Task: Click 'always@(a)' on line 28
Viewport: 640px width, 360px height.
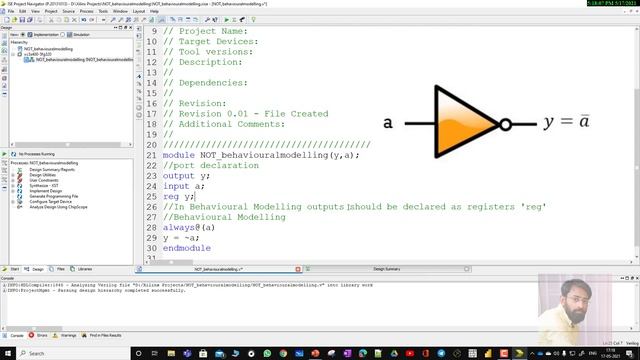Action: point(189,228)
